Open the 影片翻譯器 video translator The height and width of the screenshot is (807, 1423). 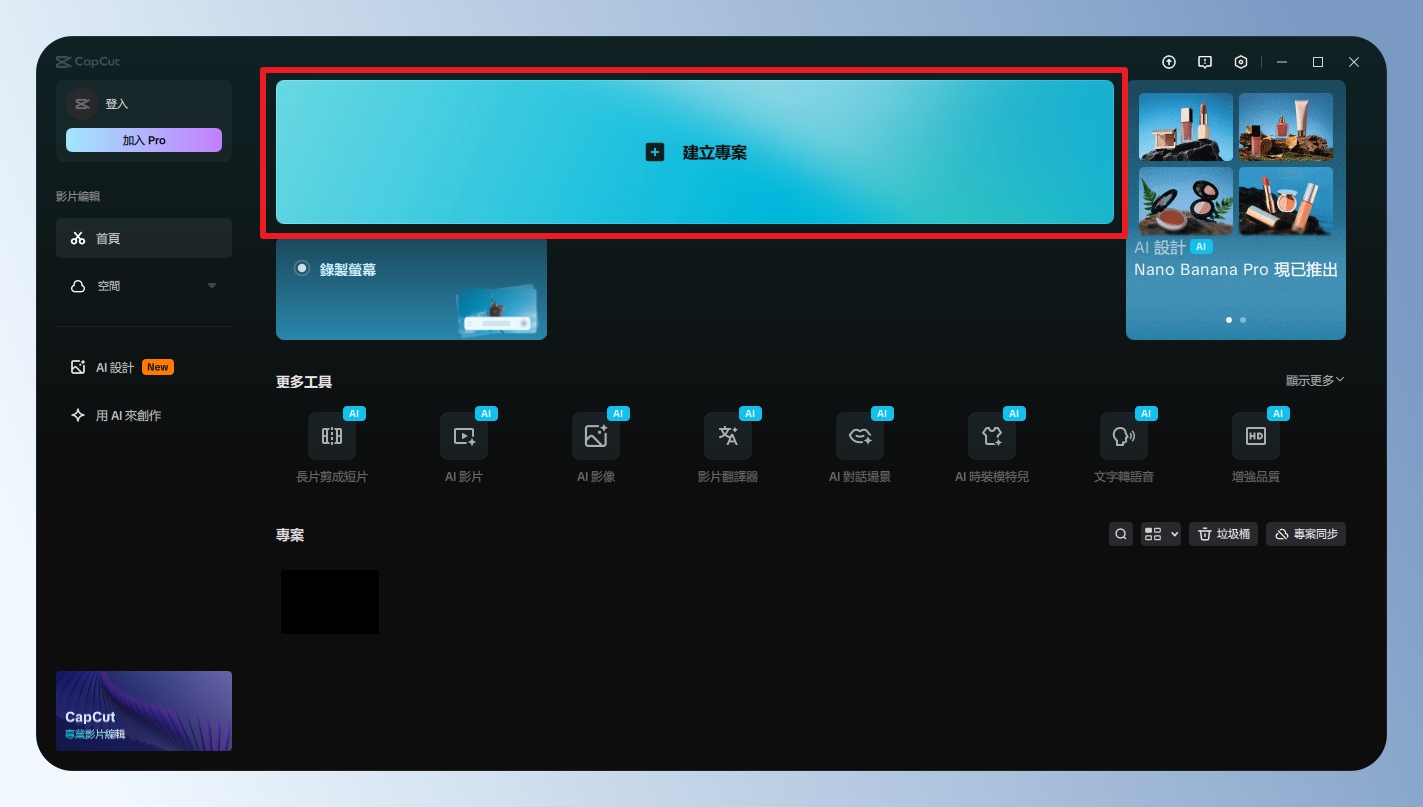coord(728,436)
